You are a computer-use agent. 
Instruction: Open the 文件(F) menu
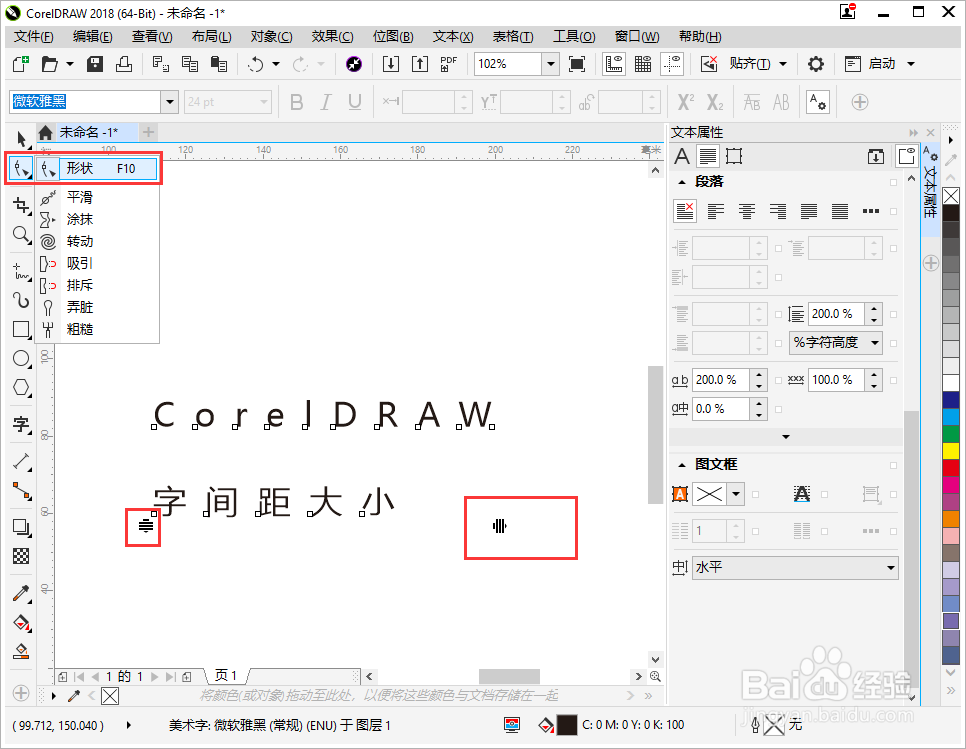click(33, 36)
